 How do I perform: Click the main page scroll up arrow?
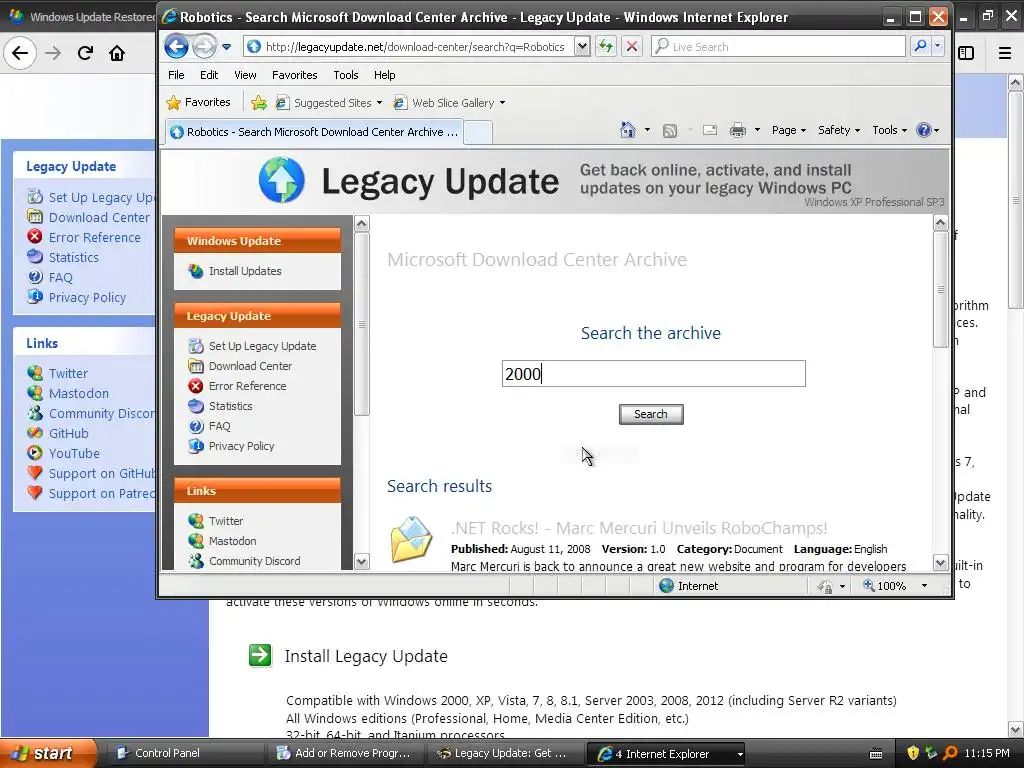[940, 223]
